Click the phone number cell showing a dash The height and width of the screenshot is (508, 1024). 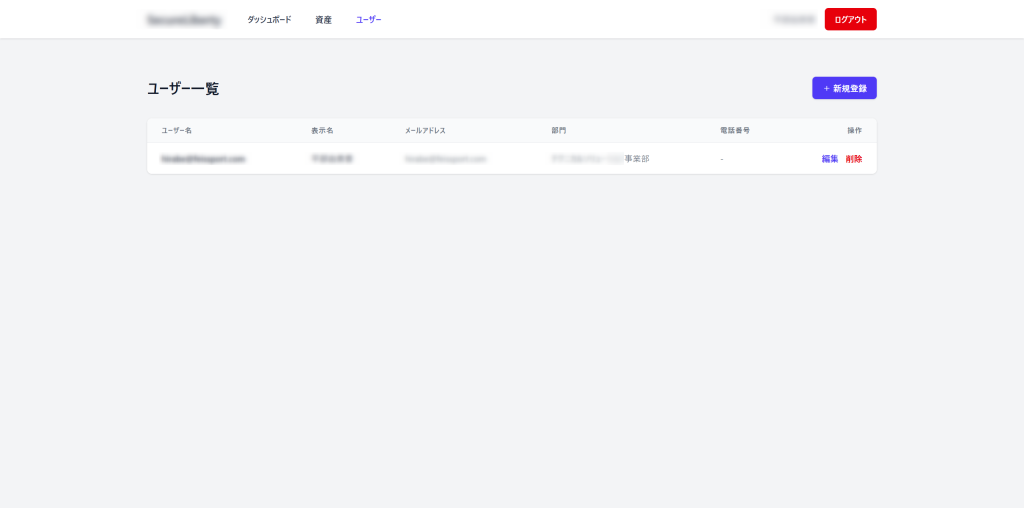722,159
